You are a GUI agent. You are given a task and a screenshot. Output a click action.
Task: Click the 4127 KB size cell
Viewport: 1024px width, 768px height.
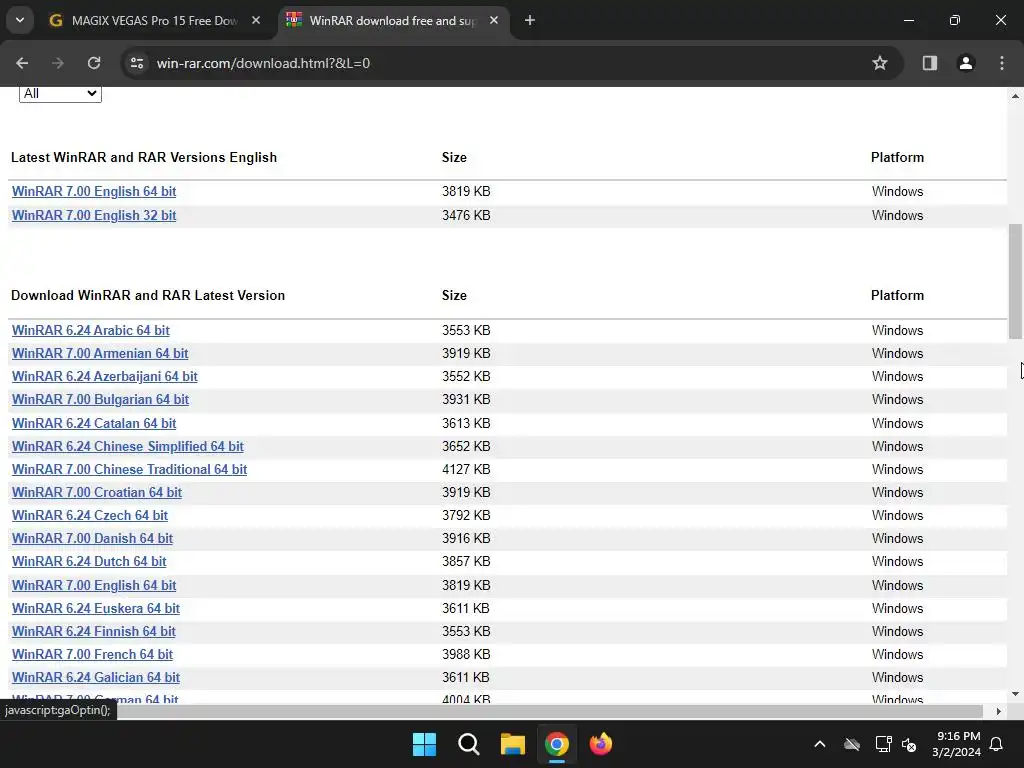click(x=466, y=470)
